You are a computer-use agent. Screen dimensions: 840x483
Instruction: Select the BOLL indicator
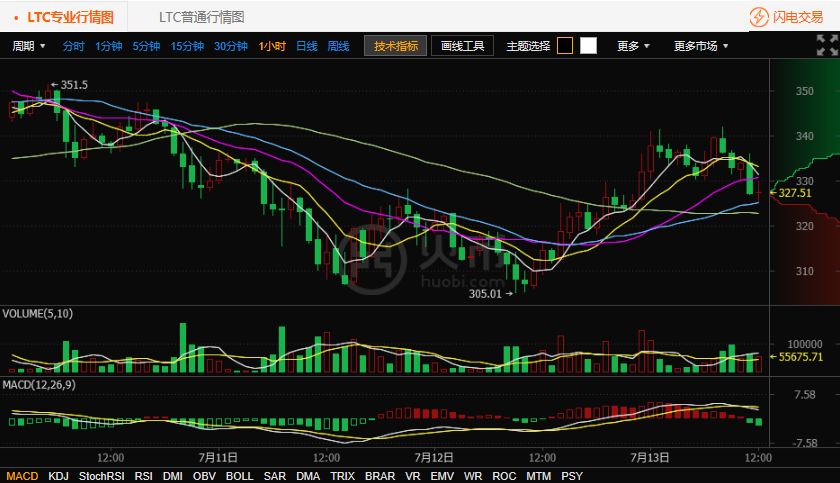239,476
